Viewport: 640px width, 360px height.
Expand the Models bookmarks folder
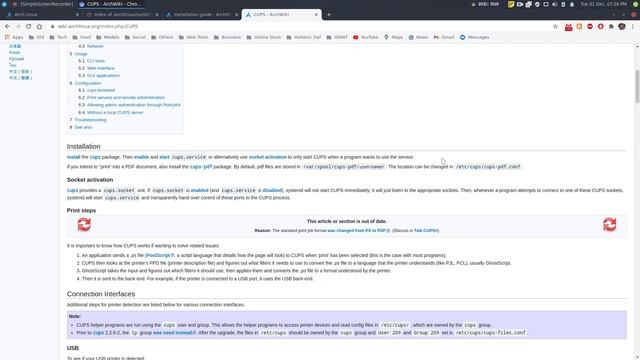107,37
